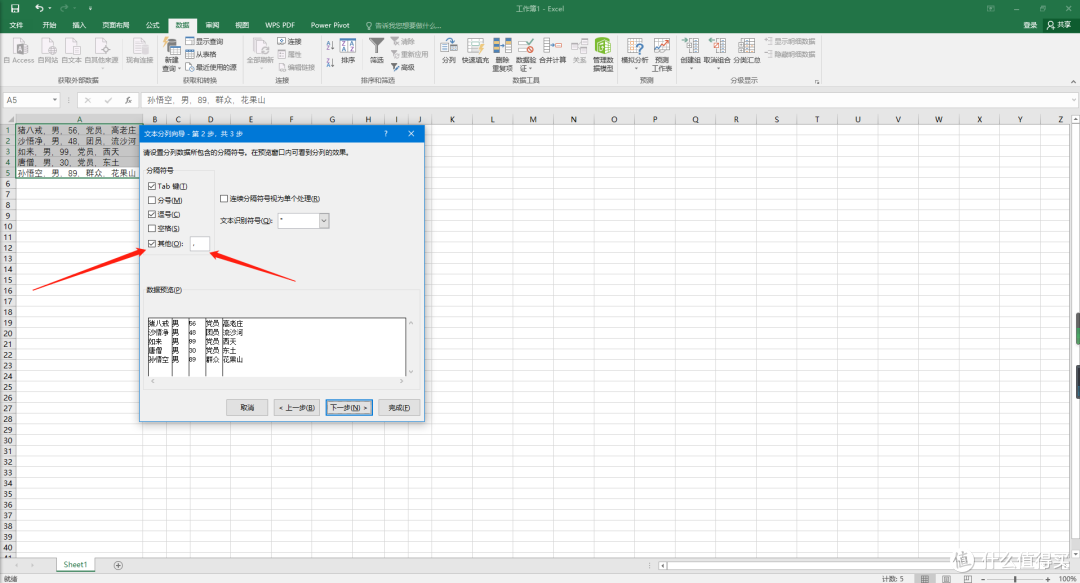This screenshot has height=583, width=1080.
Task: Click the 登录 (Sign in) link
Action: click(x=1030, y=25)
